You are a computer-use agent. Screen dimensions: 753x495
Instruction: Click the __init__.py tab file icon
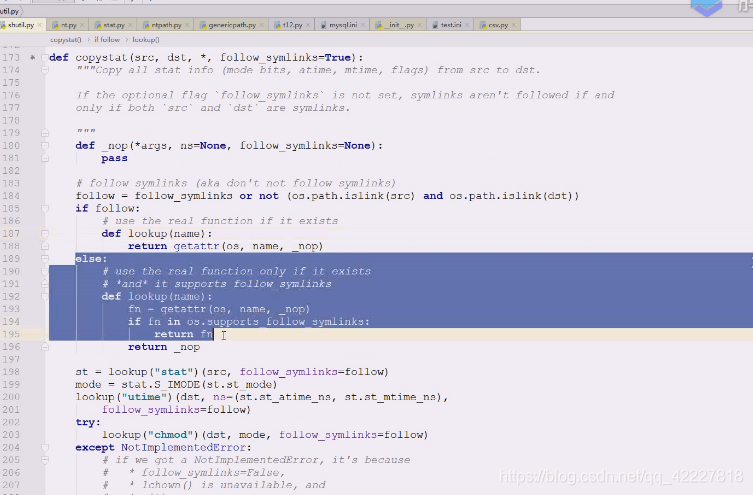tap(379, 25)
